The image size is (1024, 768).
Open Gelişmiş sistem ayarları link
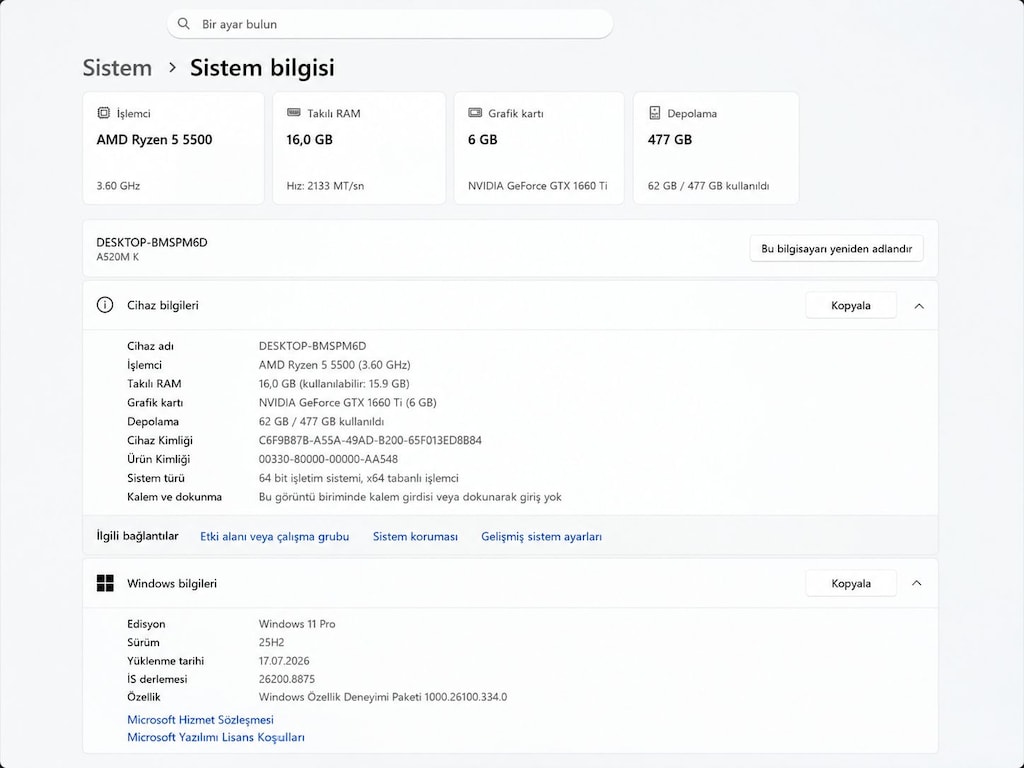pyautogui.click(x=541, y=536)
